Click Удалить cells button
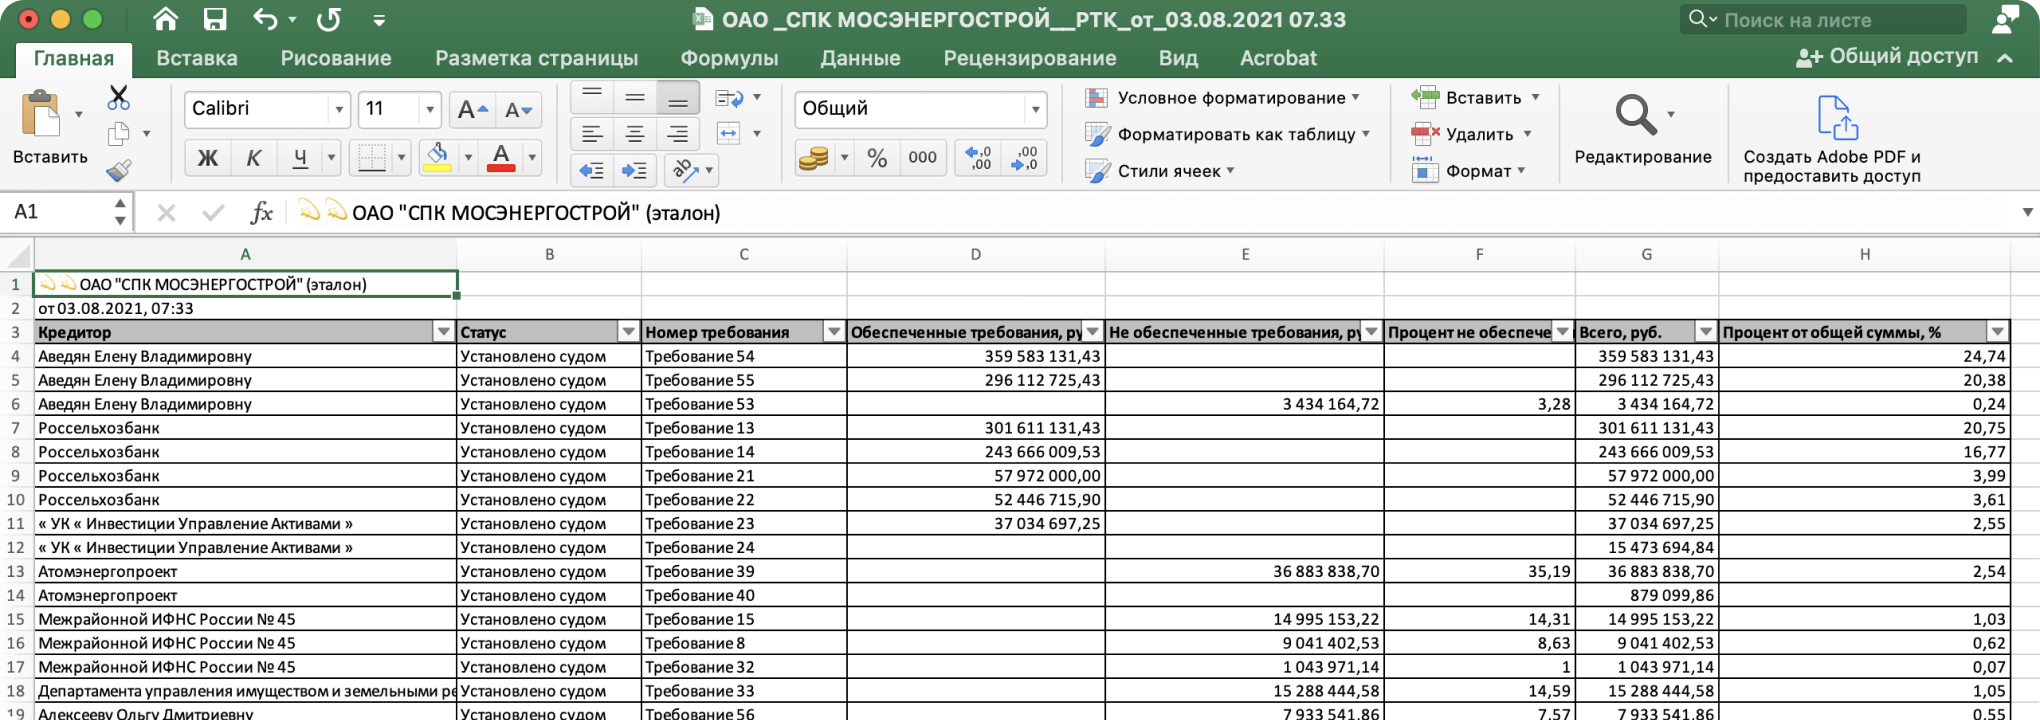The width and height of the screenshot is (2040, 720). click(x=1462, y=133)
